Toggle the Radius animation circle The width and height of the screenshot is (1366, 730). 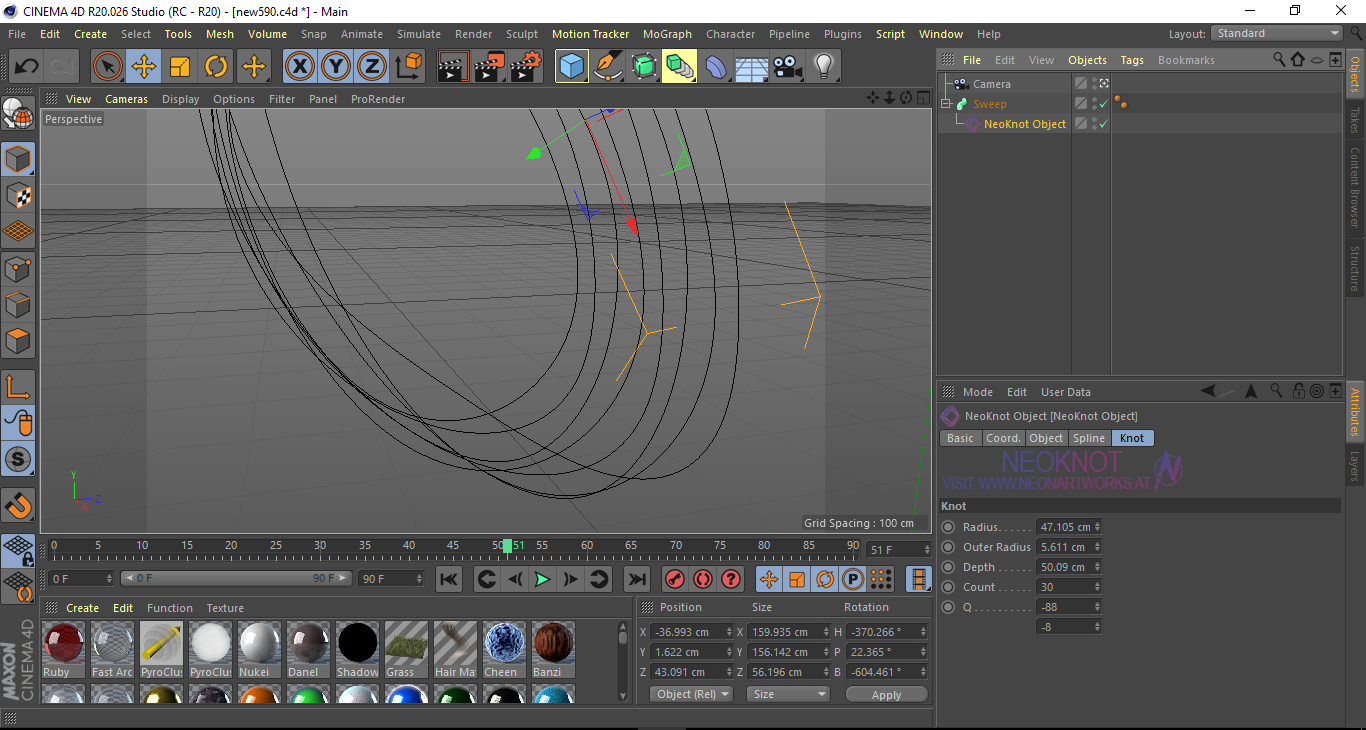[x=948, y=527]
